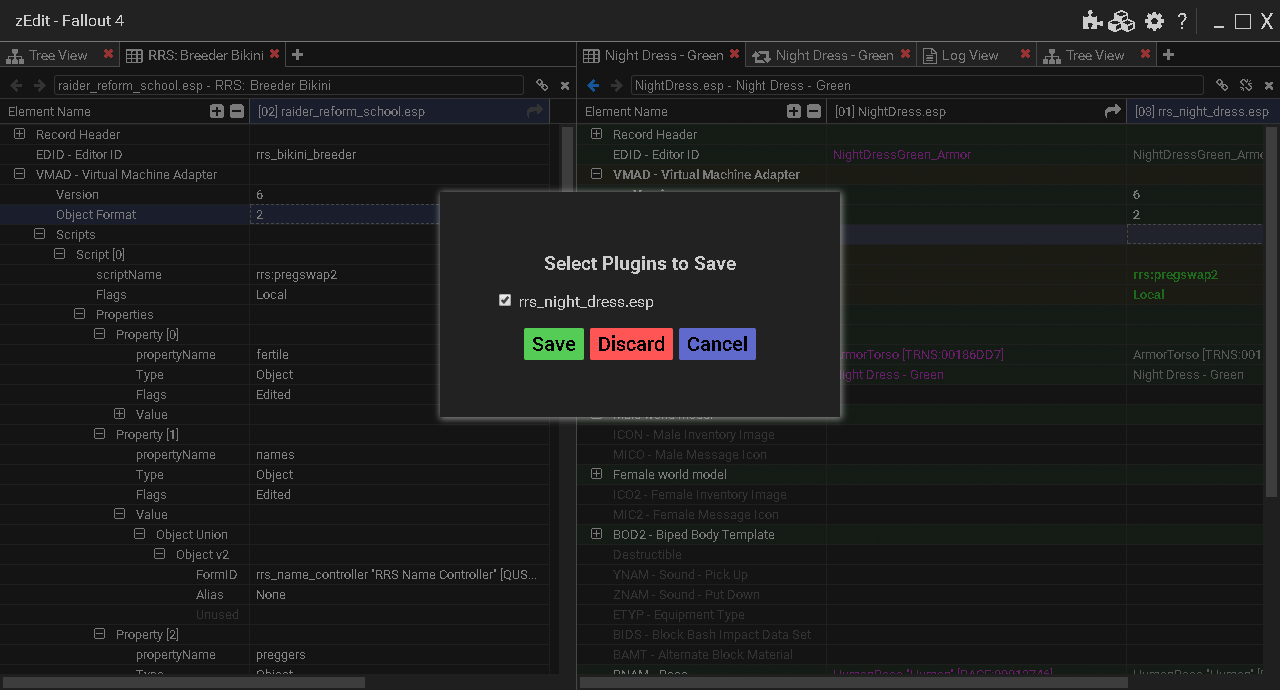
Task: Close the RRS: Breeder Bikini tab
Action: (x=274, y=54)
